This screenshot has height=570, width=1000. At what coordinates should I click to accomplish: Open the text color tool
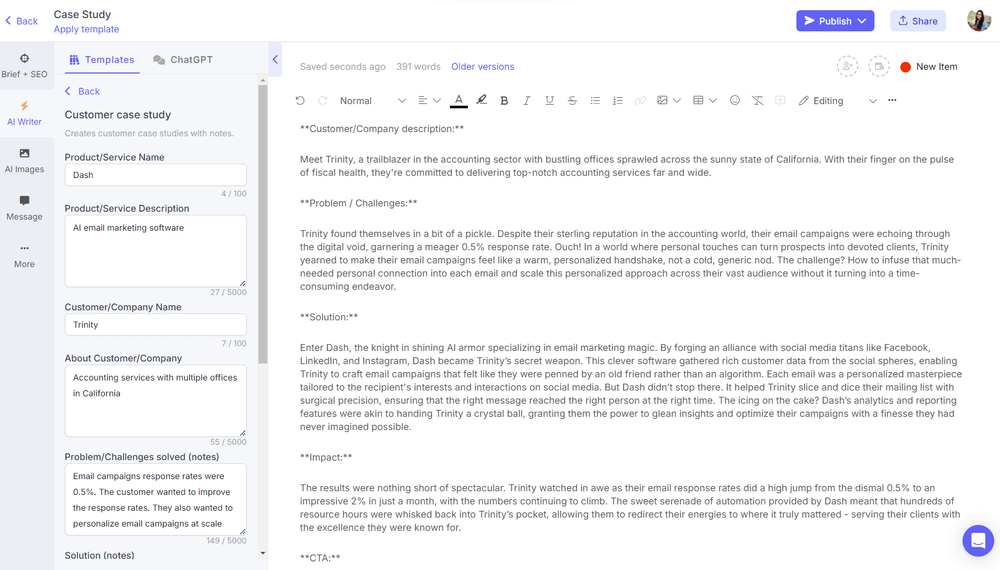coord(459,101)
